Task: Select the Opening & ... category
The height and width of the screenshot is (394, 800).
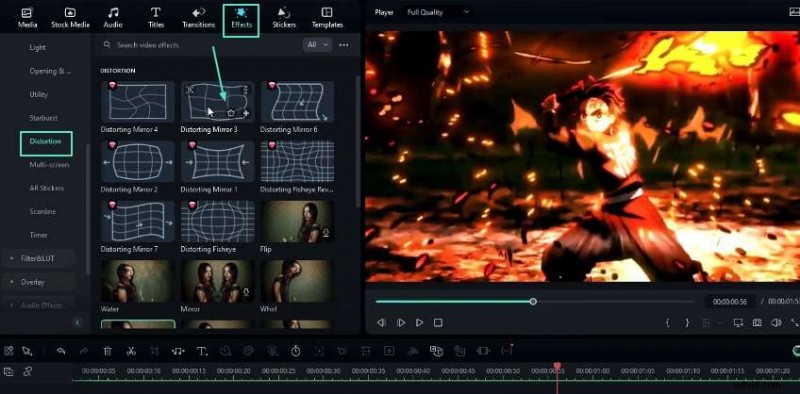Action: click(x=50, y=71)
